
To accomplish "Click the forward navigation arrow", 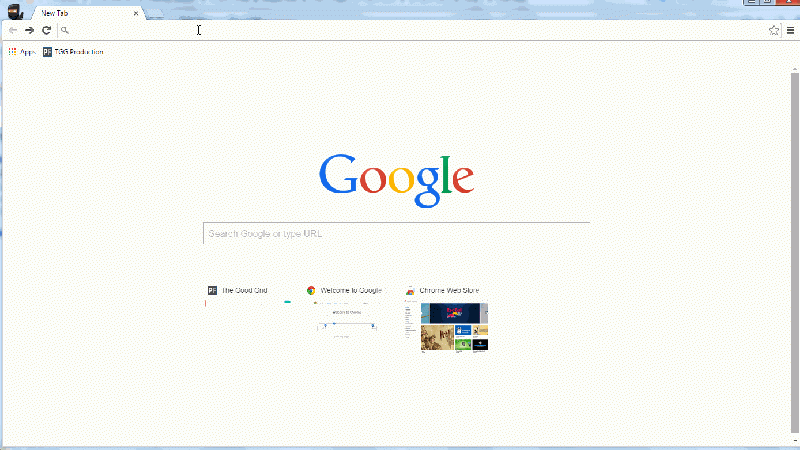I will tap(30, 30).
